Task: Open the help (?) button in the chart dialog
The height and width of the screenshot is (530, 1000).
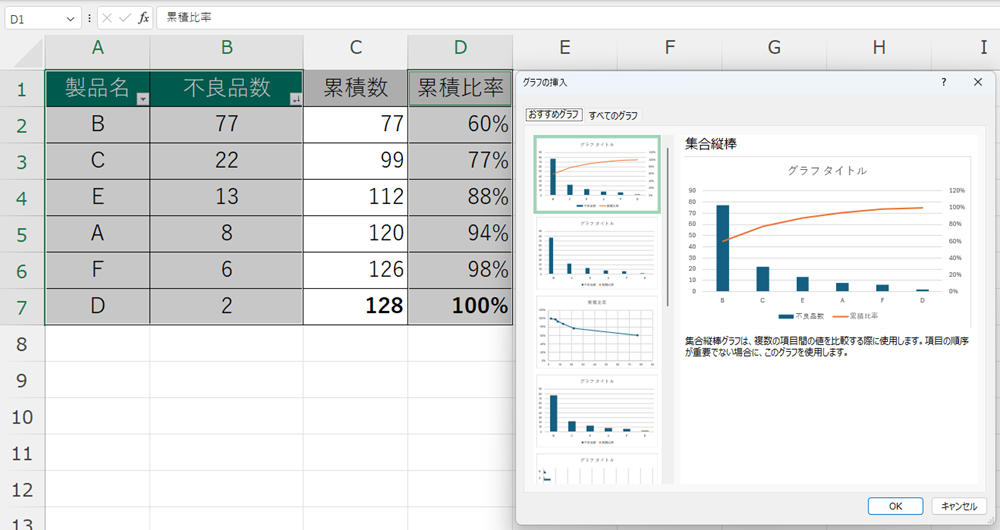Action: [x=943, y=82]
